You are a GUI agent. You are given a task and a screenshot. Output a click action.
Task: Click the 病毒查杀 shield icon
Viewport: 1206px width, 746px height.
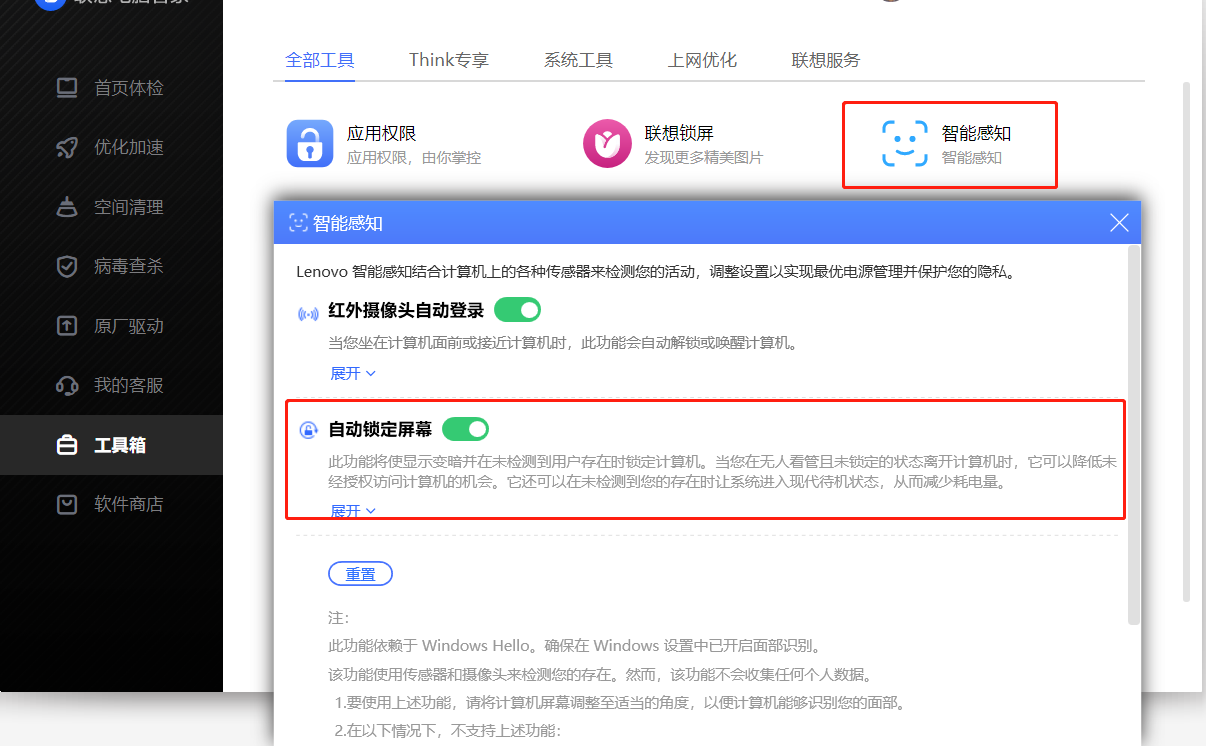(67, 266)
